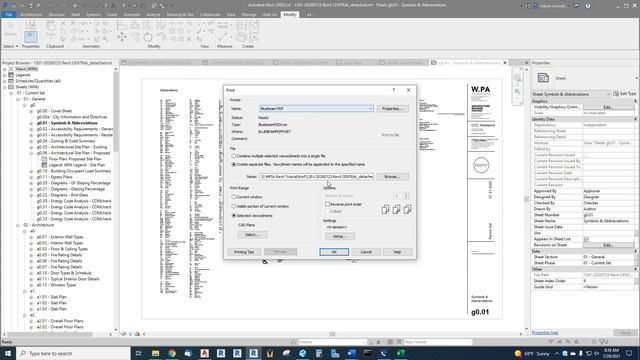
Task: Click the Print dialog question mark help icon
Action: coord(393,90)
